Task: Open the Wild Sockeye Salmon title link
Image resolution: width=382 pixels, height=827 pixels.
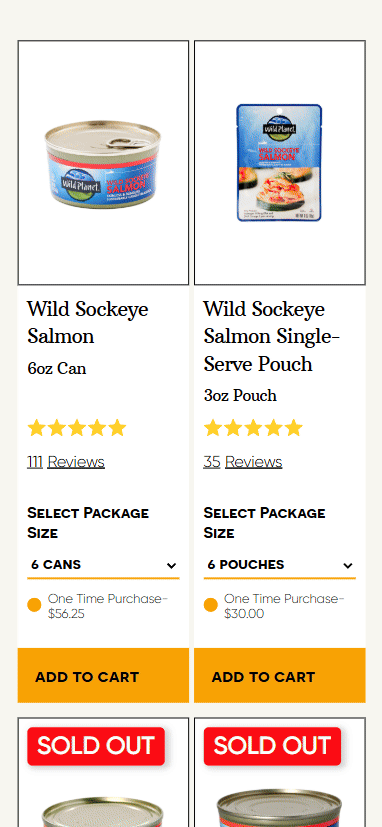Action: 88,322
